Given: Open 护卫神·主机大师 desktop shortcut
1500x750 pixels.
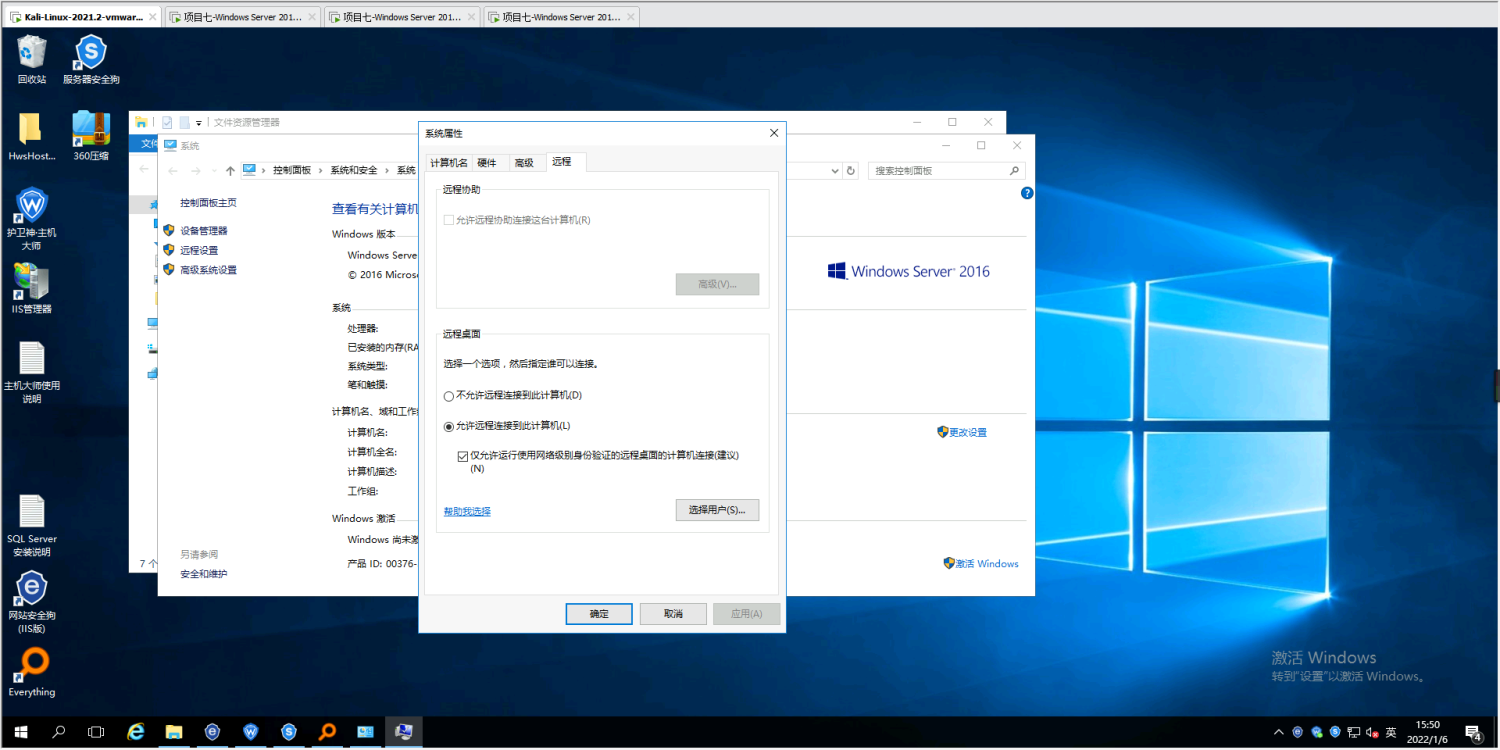Looking at the screenshot, I should click(x=32, y=219).
